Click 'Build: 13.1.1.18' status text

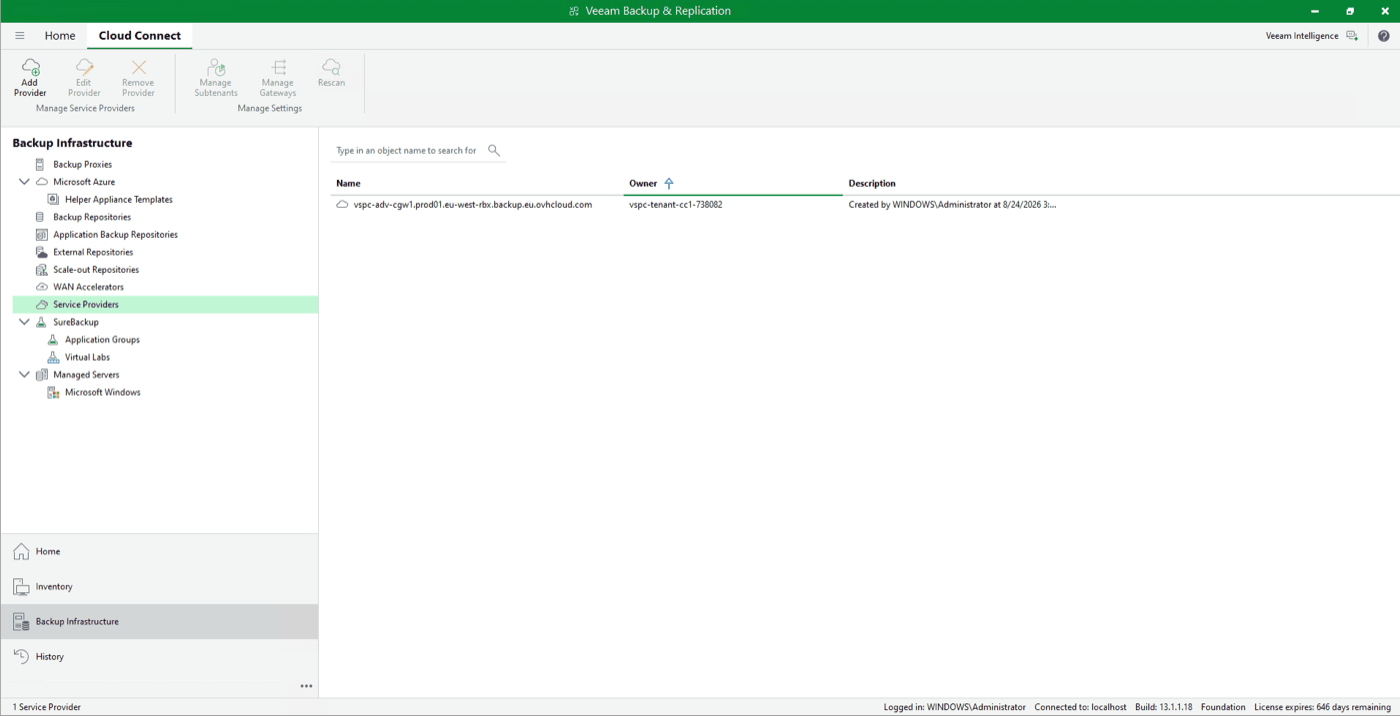pos(1164,707)
